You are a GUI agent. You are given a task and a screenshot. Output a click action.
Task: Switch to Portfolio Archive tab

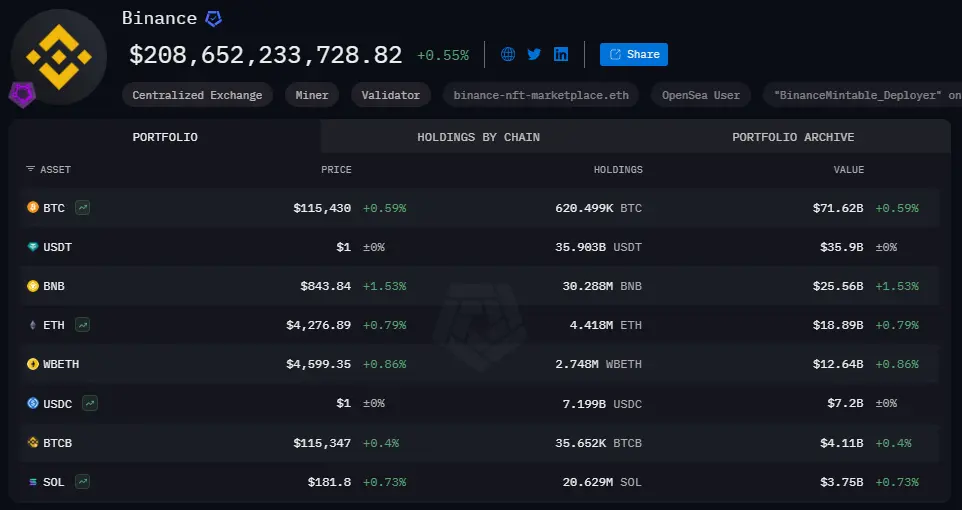793,137
